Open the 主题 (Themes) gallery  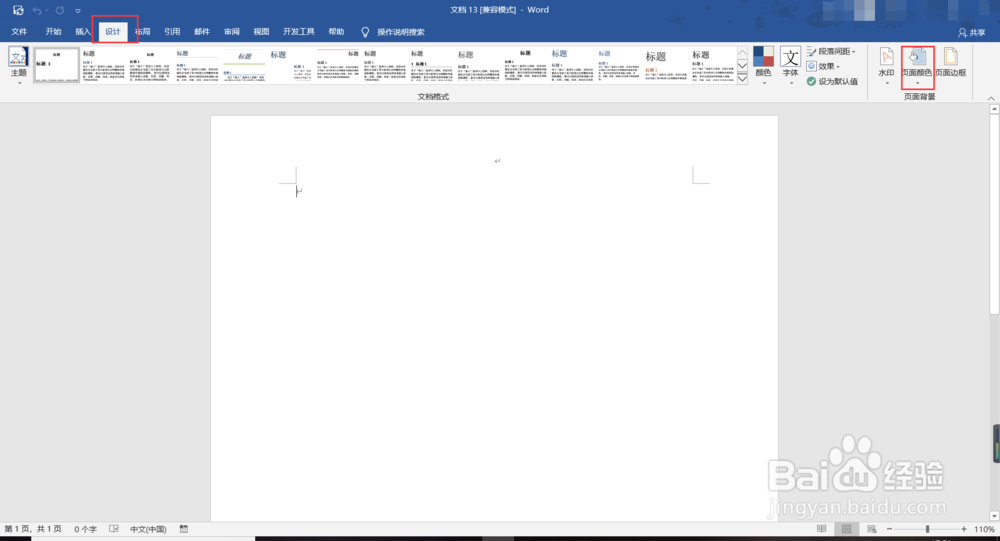click(x=18, y=66)
